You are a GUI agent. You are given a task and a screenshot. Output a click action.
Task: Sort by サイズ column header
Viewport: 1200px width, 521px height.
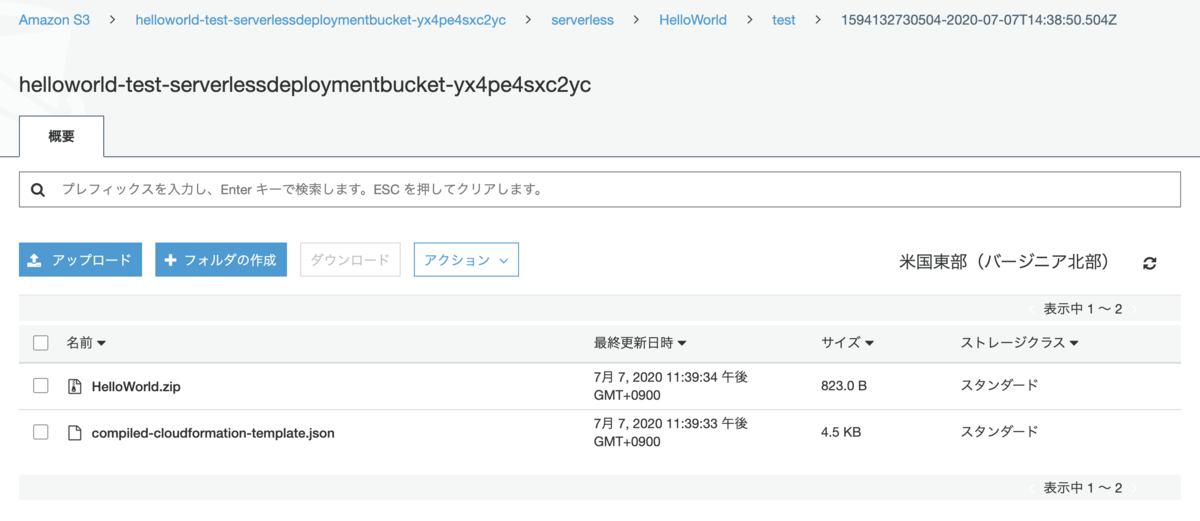click(x=847, y=343)
